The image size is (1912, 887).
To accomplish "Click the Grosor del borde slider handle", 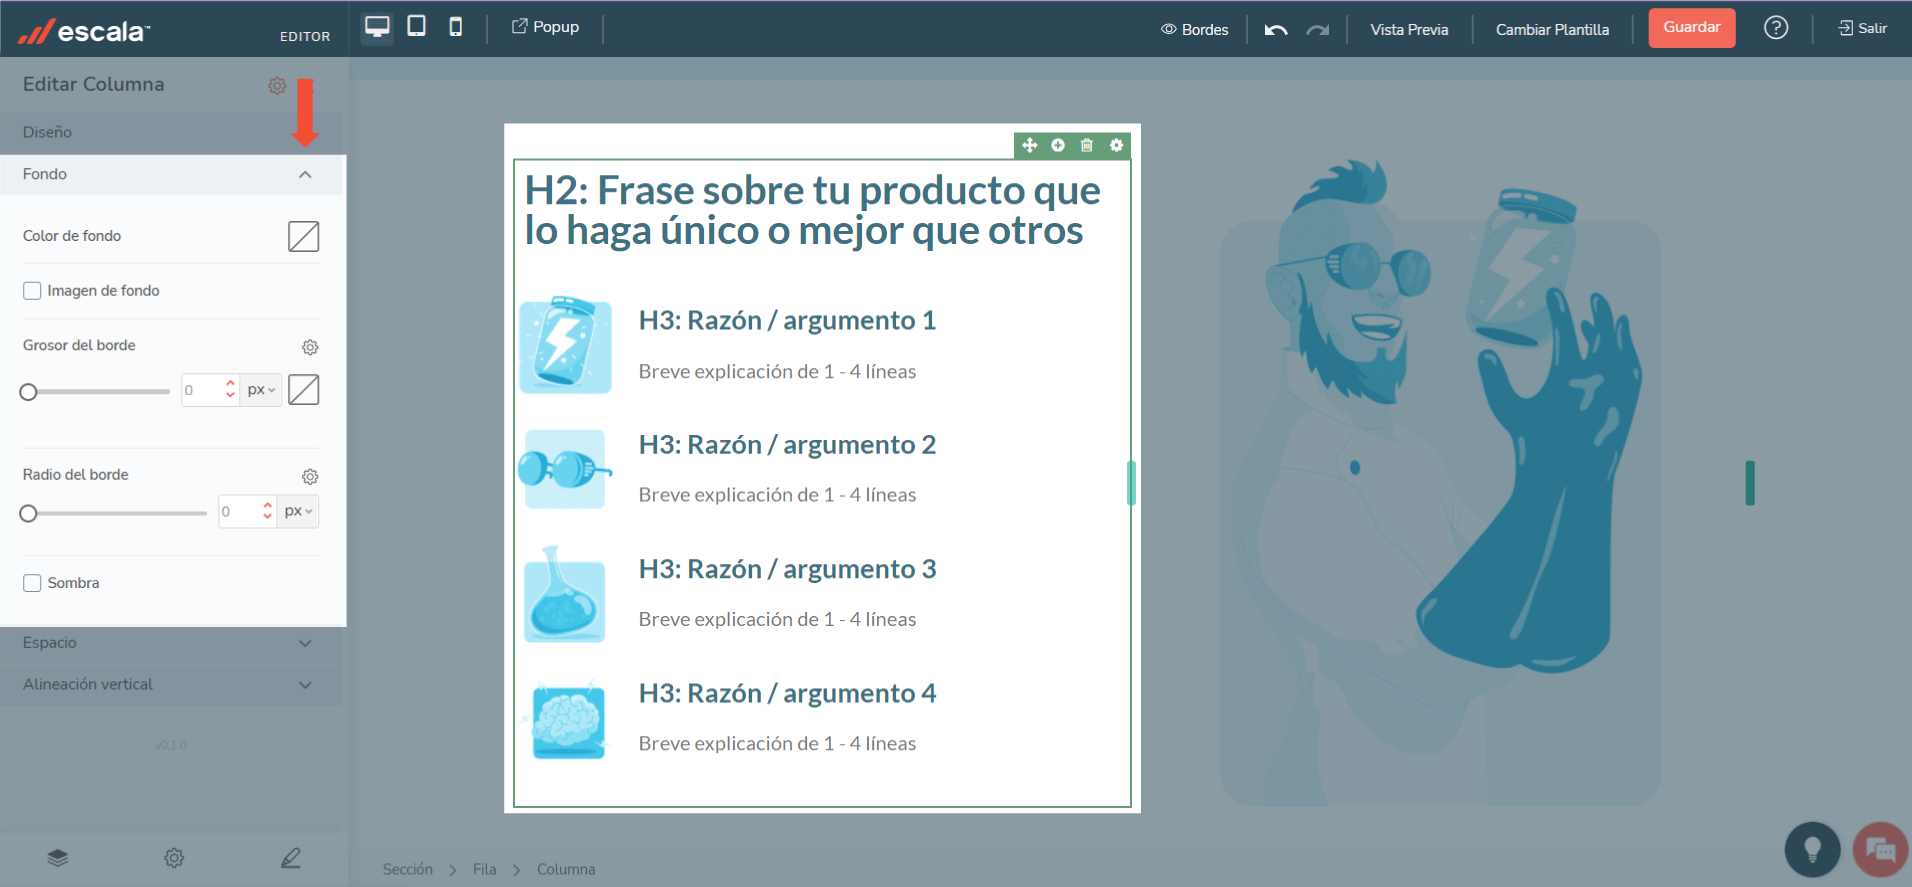I will coord(28,392).
